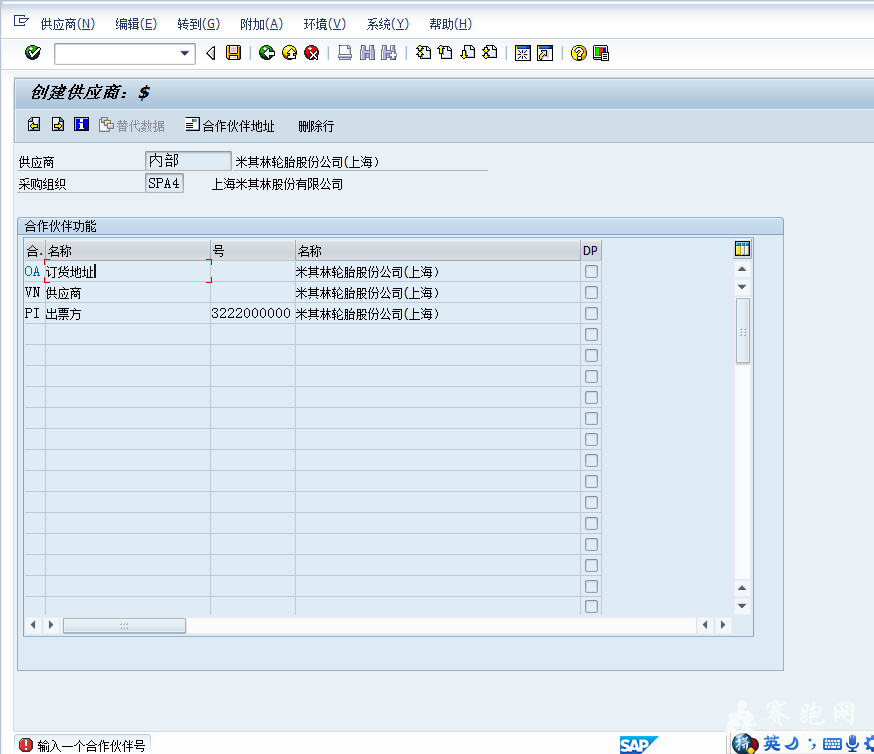Click left horizontal scroll-right arrow
Viewport: 874px width, 754px height.
[x=51, y=625]
